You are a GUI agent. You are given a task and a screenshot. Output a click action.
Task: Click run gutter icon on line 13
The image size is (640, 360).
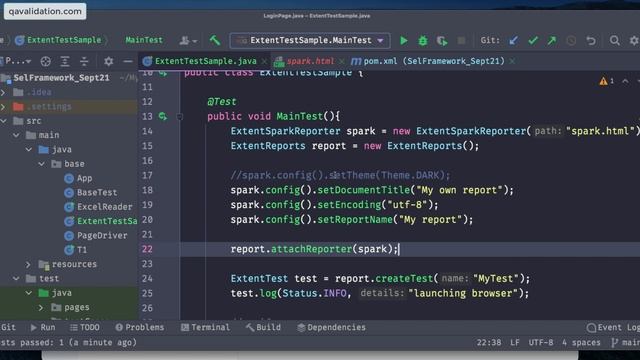(x=163, y=116)
